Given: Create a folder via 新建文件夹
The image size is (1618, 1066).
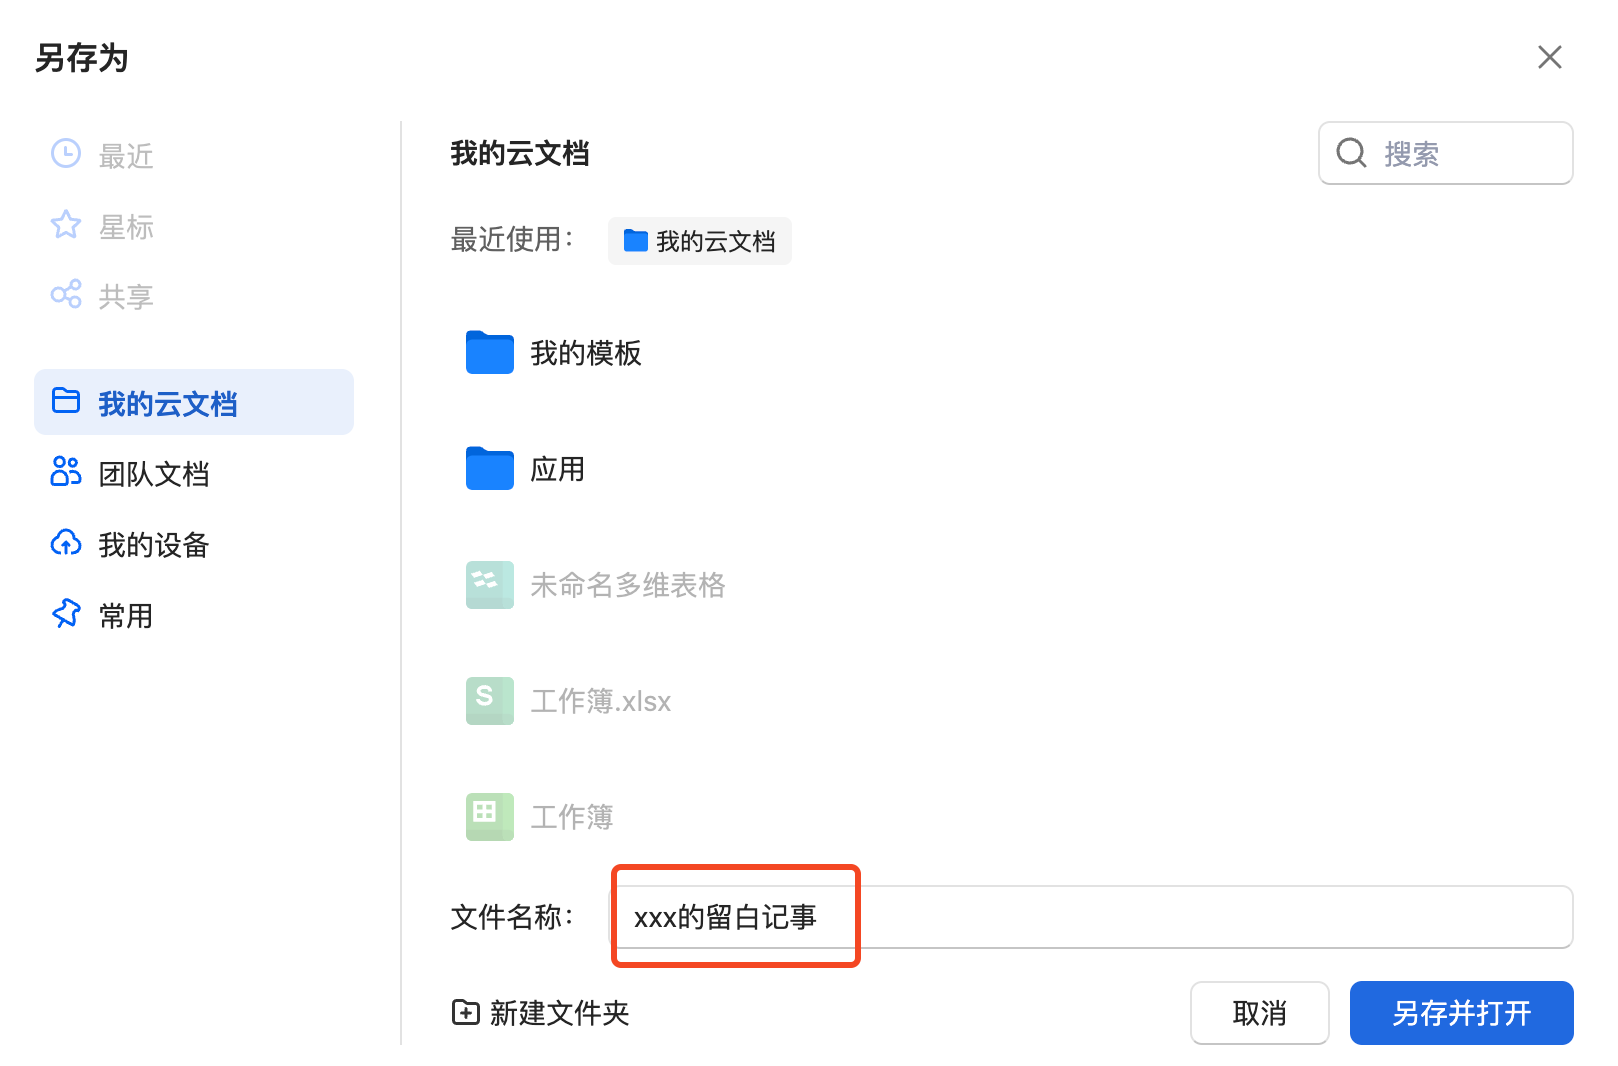Looking at the screenshot, I should [x=541, y=1013].
